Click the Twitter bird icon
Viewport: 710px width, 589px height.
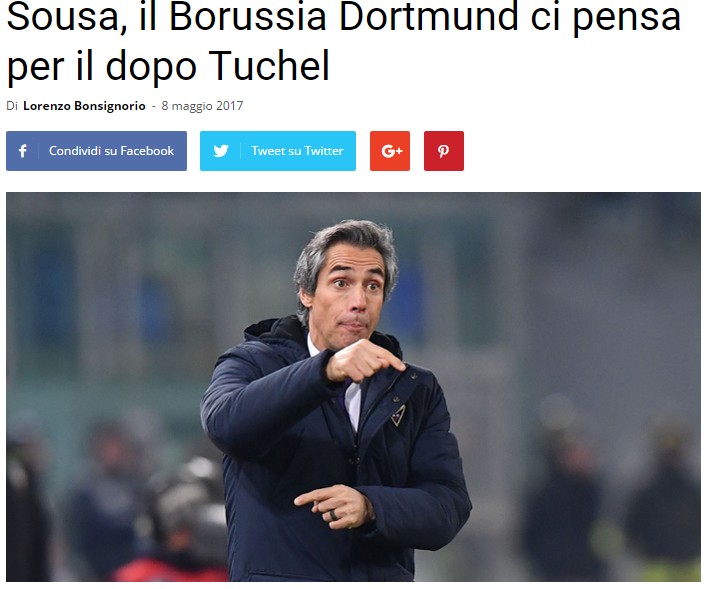point(221,151)
